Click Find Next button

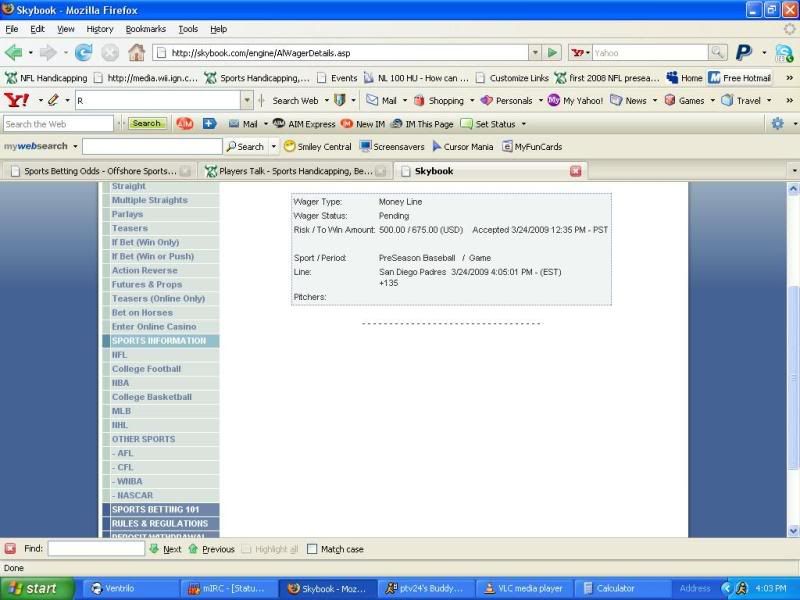point(165,549)
